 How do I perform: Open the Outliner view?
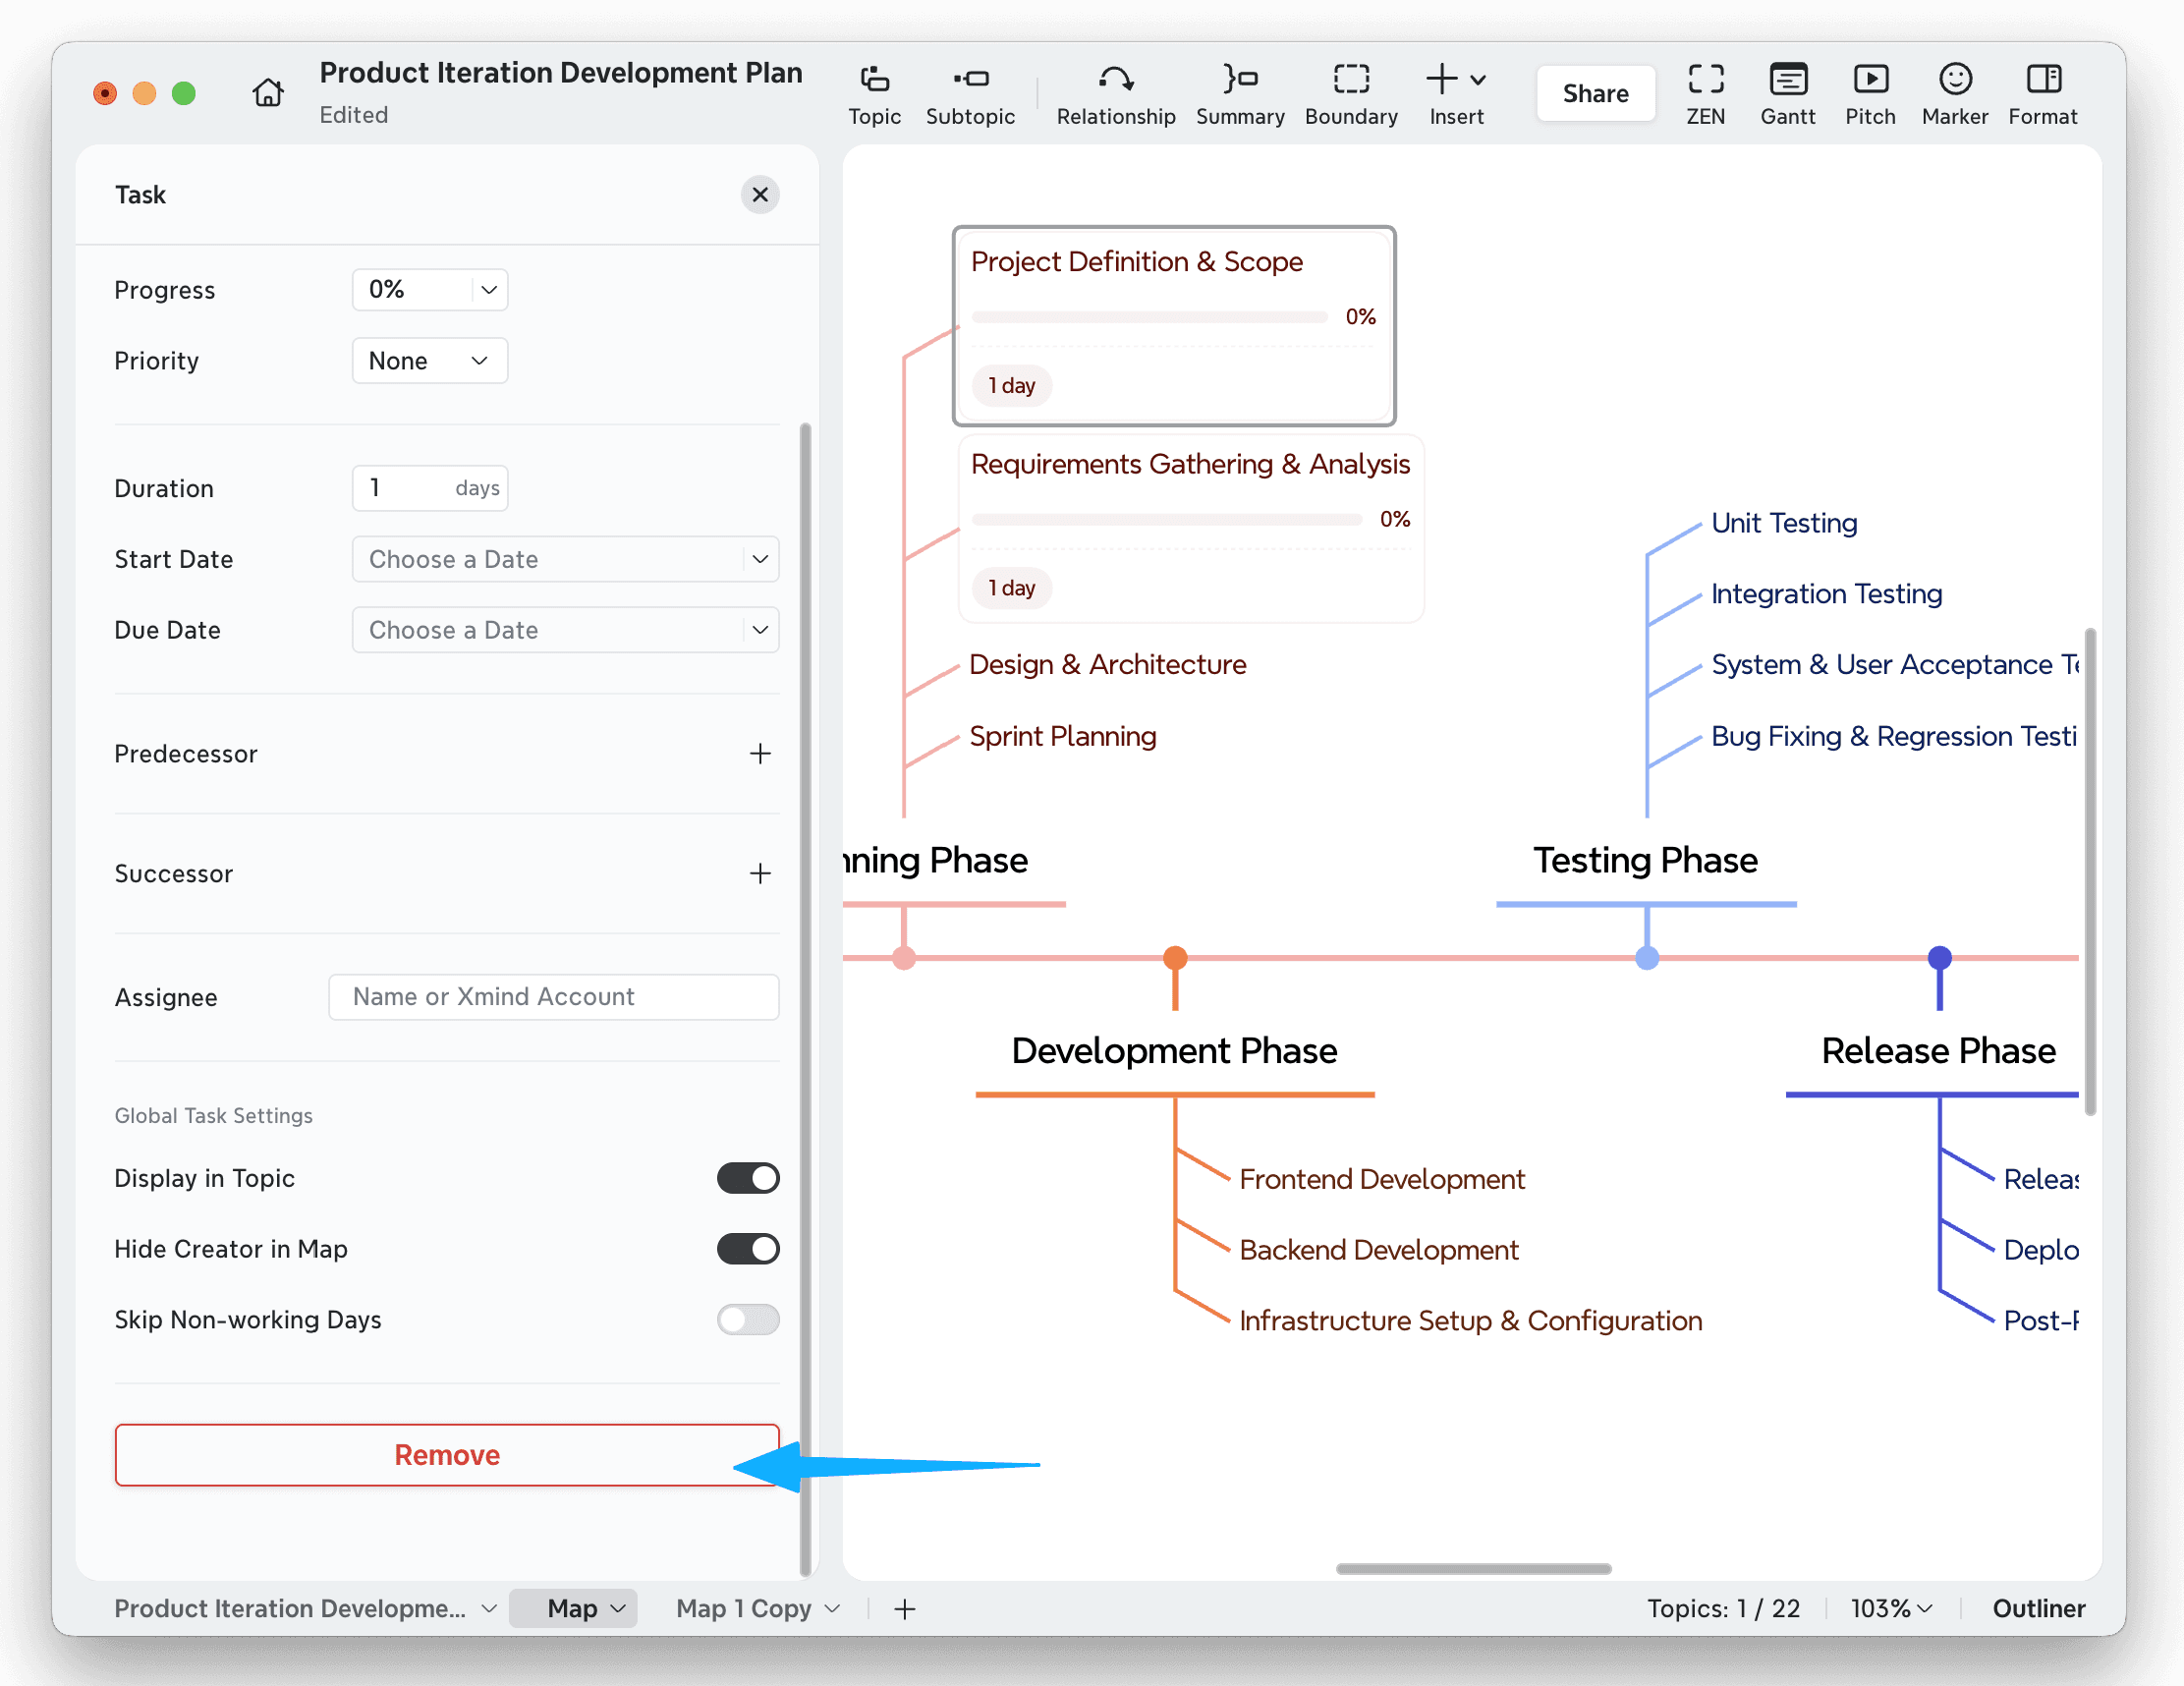click(x=2038, y=1608)
